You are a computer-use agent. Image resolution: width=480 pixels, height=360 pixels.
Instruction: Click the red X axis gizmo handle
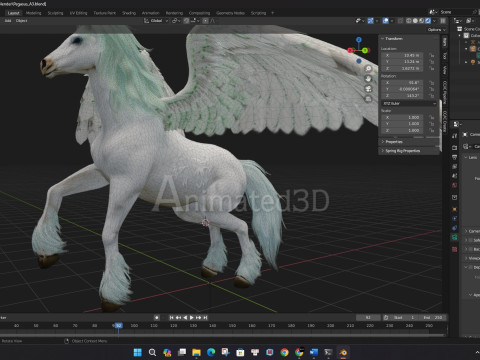pyautogui.click(x=350, y=50)
